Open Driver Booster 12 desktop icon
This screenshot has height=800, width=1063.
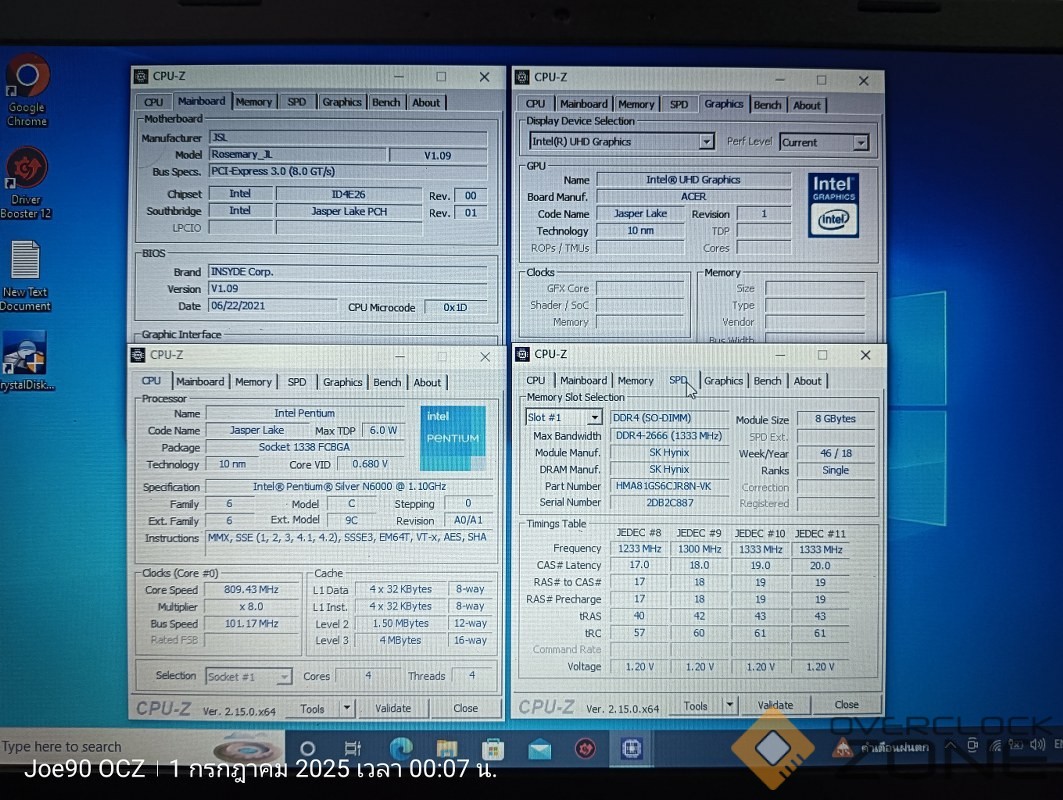(26, 184)
